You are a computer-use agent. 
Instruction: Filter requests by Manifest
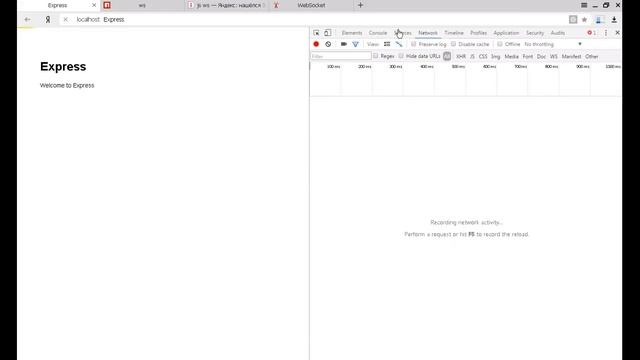click(571, 56)
